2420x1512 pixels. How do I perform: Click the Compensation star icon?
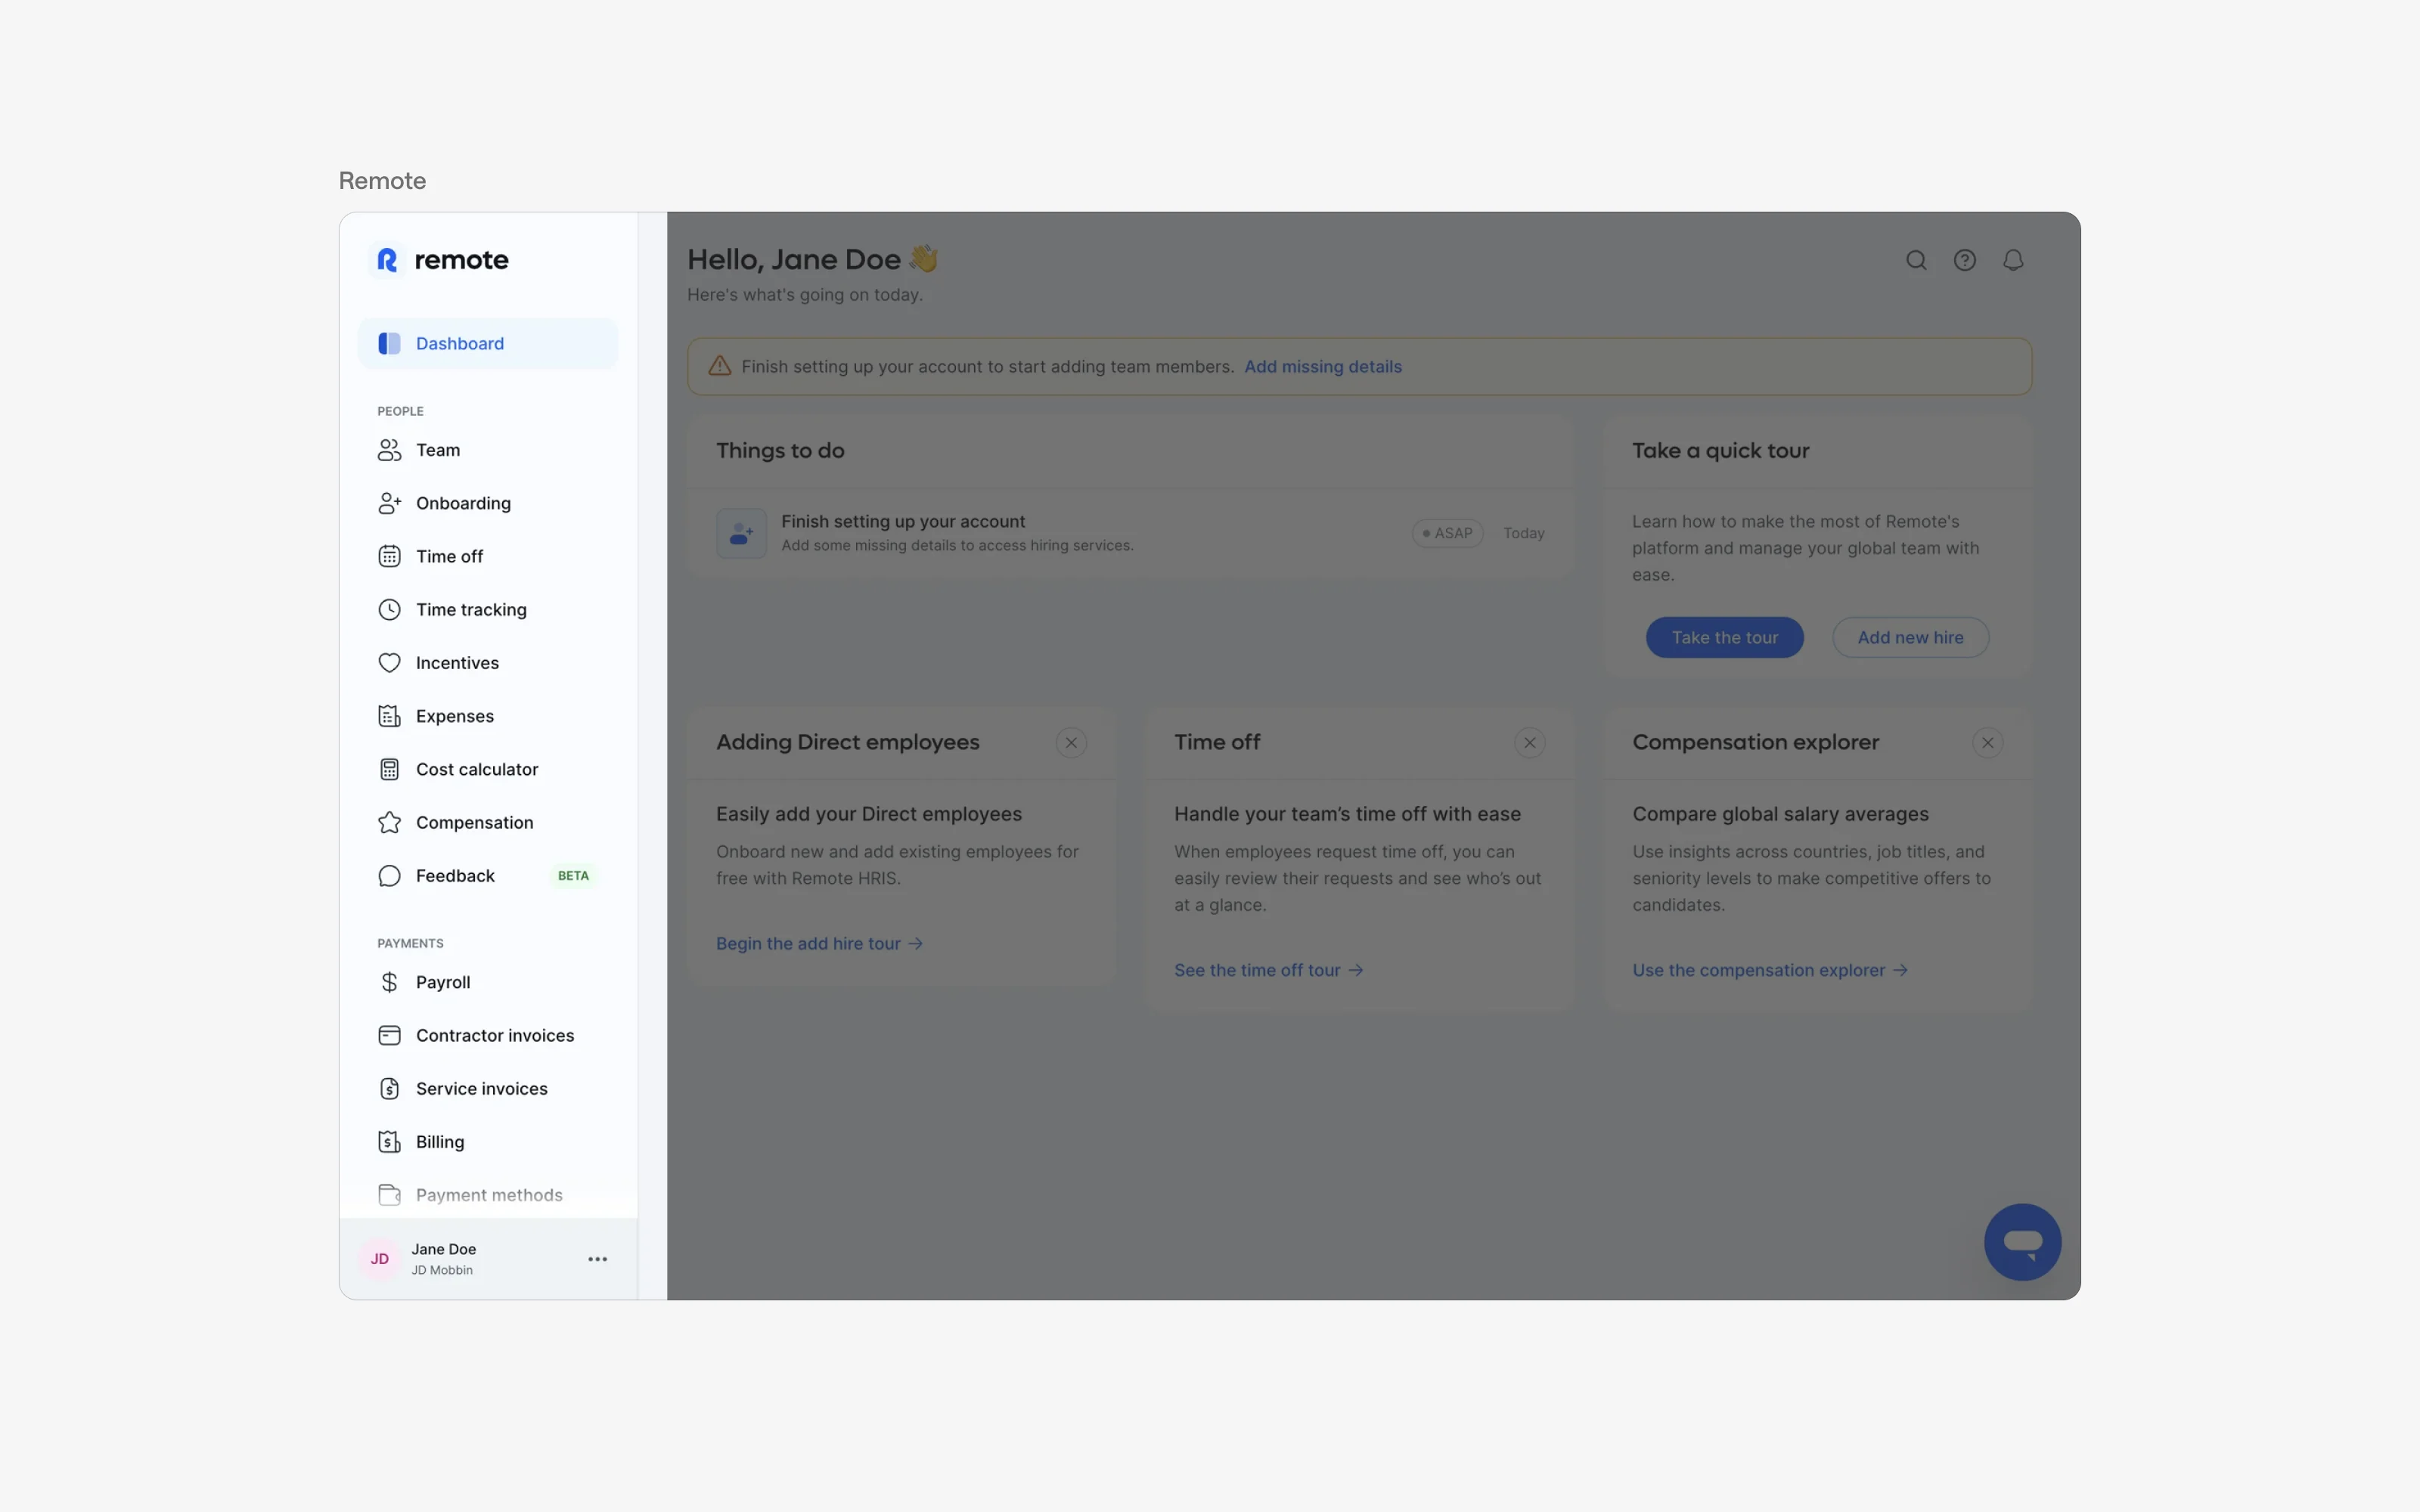389,822
